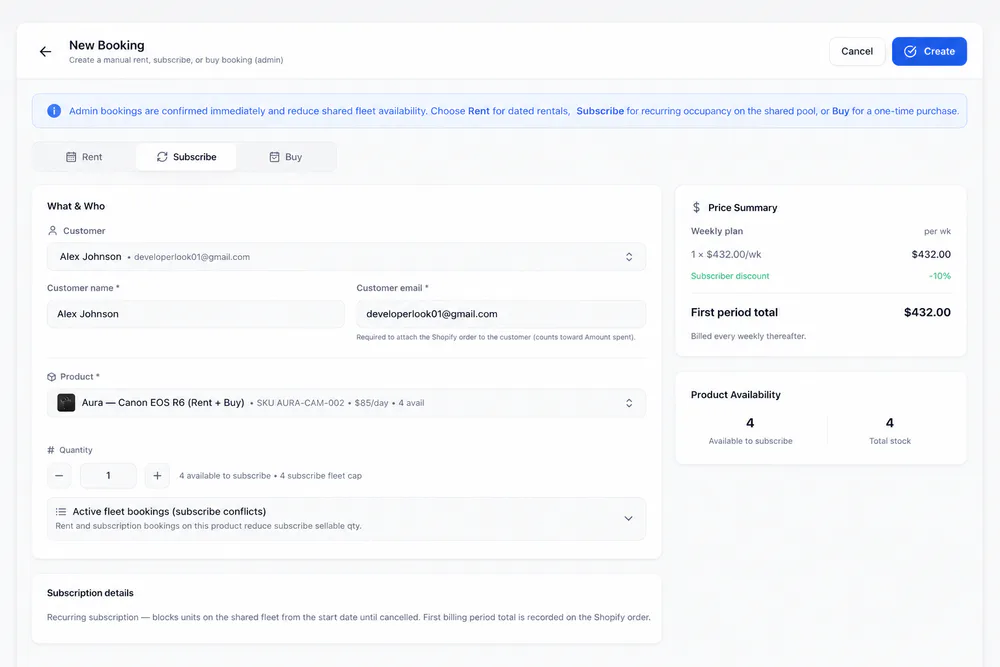Click the Customer email input field
The width and height of the screenshot is (1000, 667).
coord(501,314)
